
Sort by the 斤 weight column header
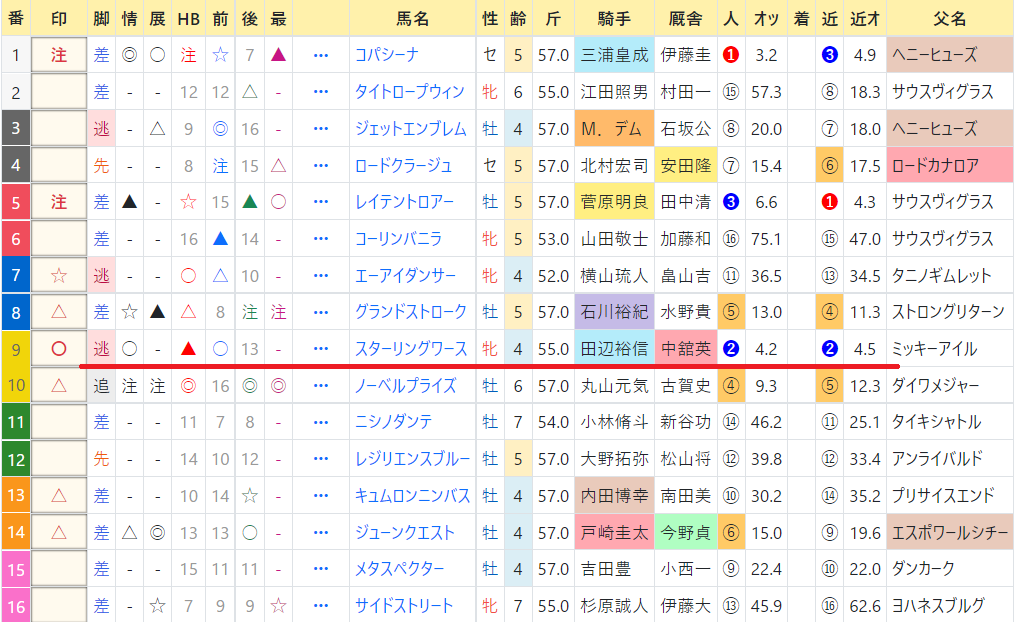[553, 18]
